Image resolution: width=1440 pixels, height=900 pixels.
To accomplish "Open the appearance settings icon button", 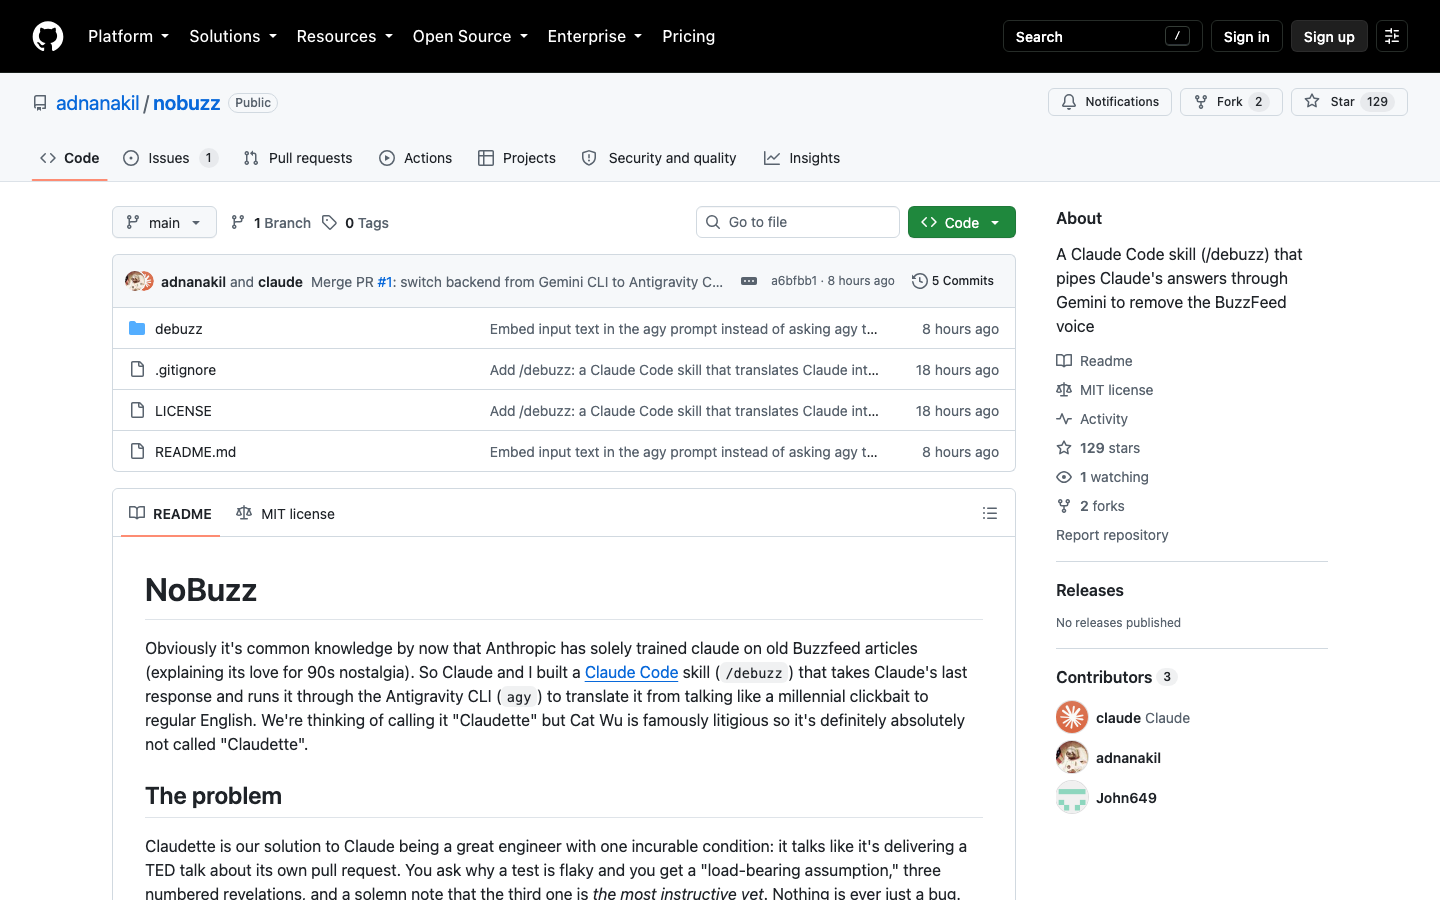I will [1392, 36].
